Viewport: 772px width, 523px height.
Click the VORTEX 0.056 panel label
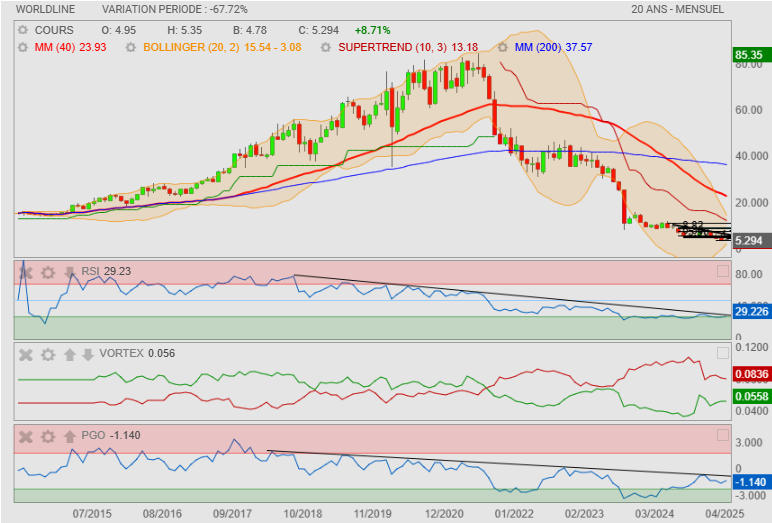[x=137, y=354]
